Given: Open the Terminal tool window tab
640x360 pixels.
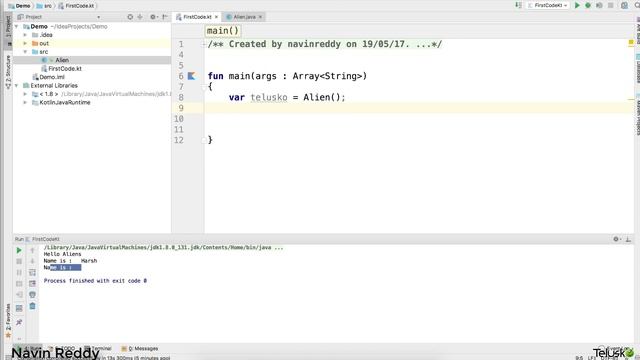Looking at the screenshot, I should point(98,349).
